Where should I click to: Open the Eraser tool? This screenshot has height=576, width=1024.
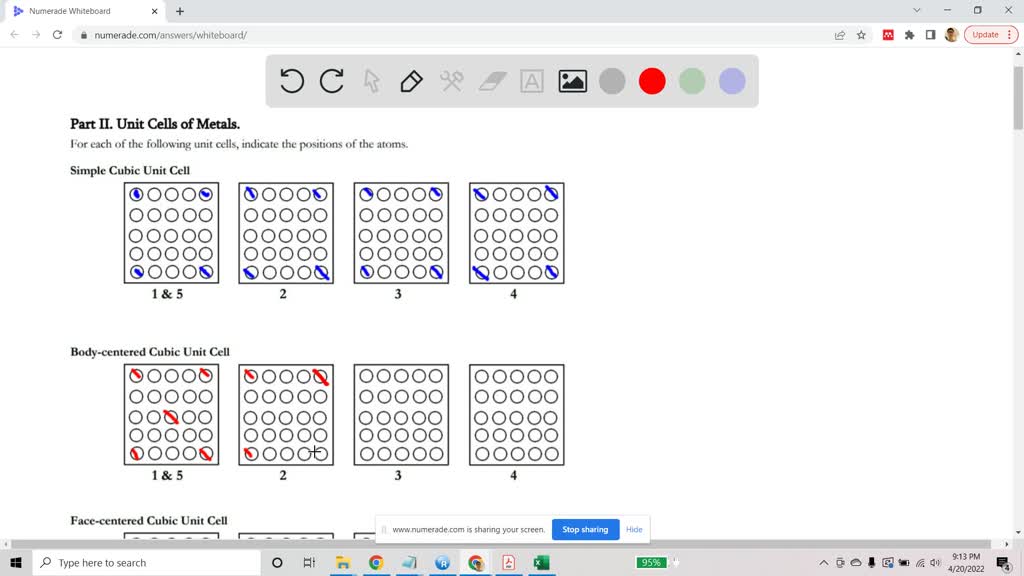[491, 81]
